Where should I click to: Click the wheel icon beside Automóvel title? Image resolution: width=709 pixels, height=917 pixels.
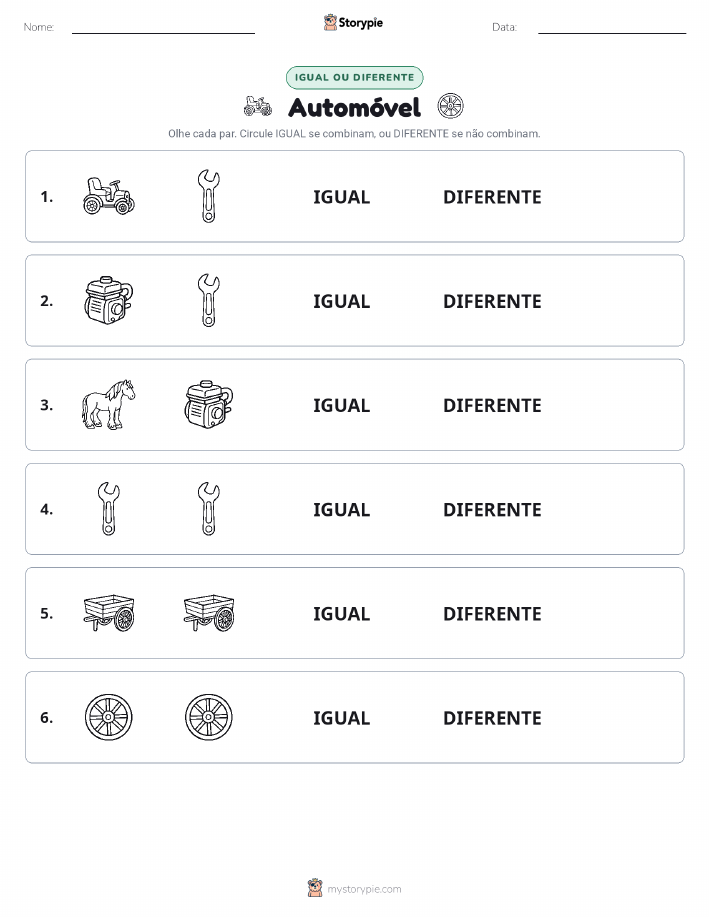click(450, 106)
